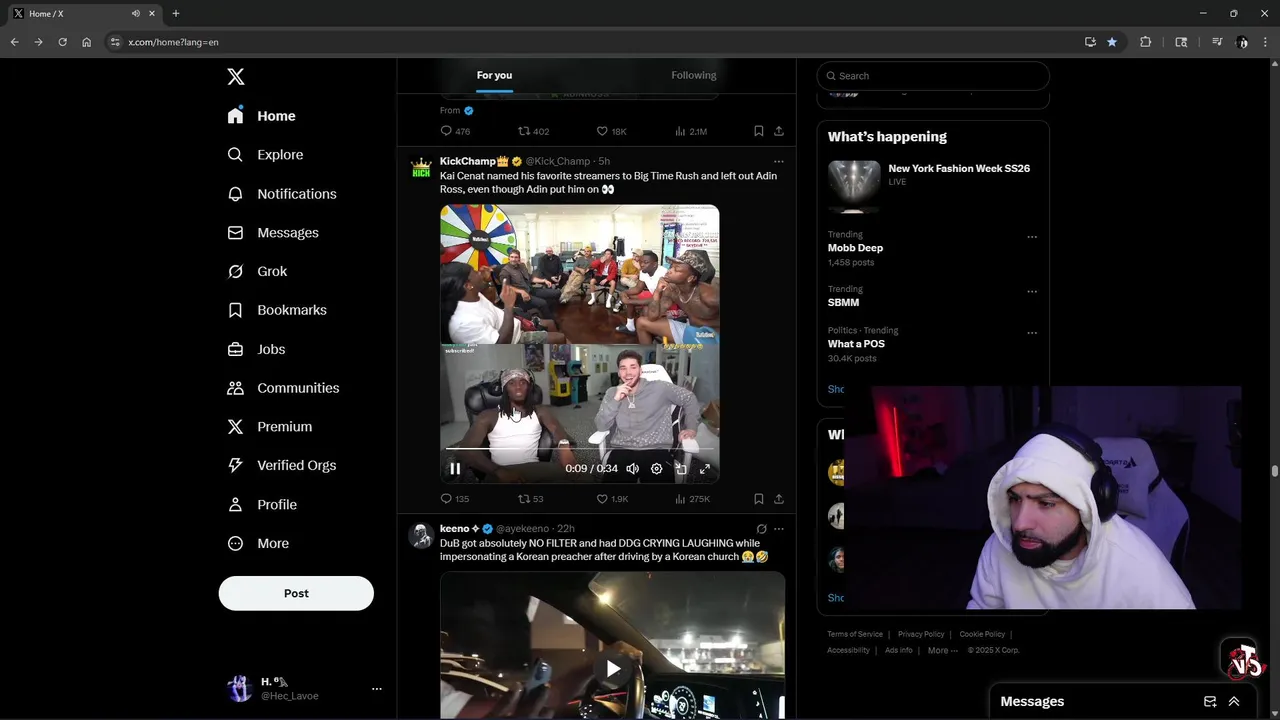This screenshot has width=1280, height=720.
Task: Bookmark this page with the star icon
Action: pos(1112,42)
